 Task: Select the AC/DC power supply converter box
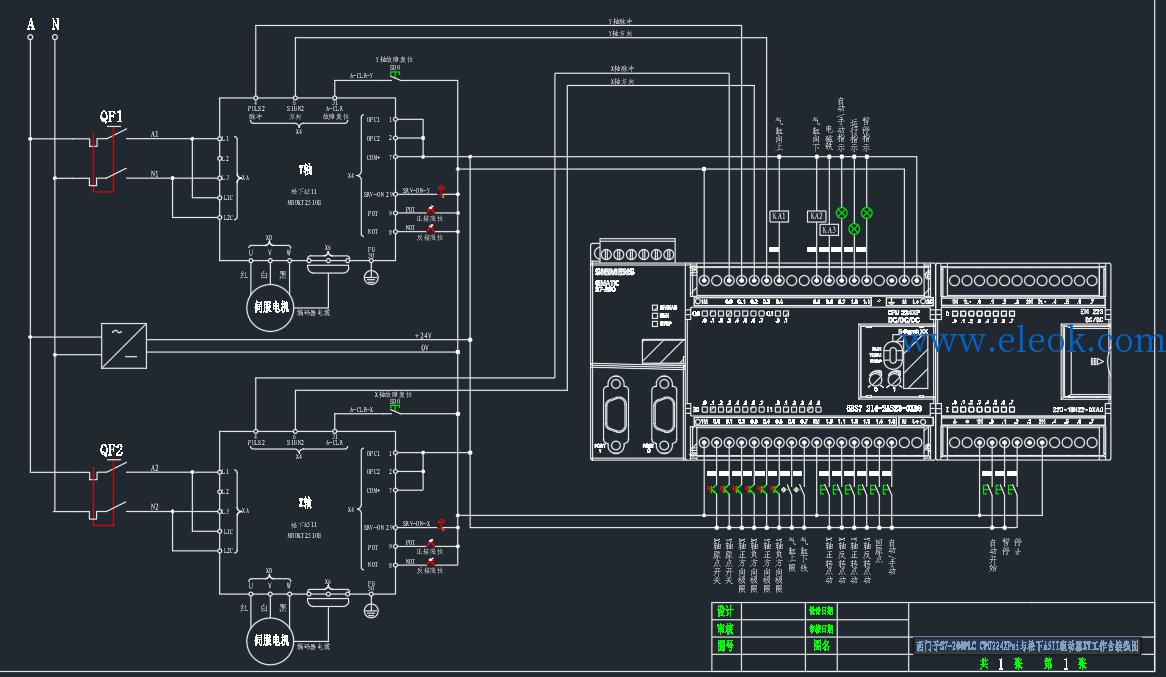coord(124,346)
